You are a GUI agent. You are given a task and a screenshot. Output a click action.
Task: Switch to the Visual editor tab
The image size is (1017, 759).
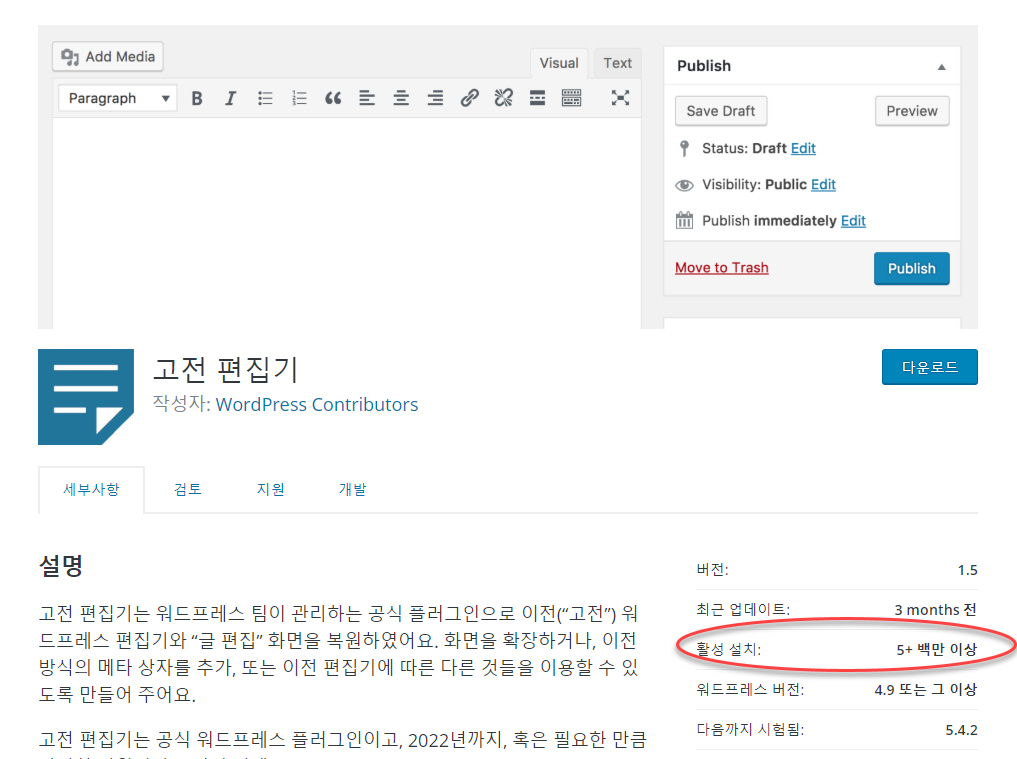(x=559, y=64)
